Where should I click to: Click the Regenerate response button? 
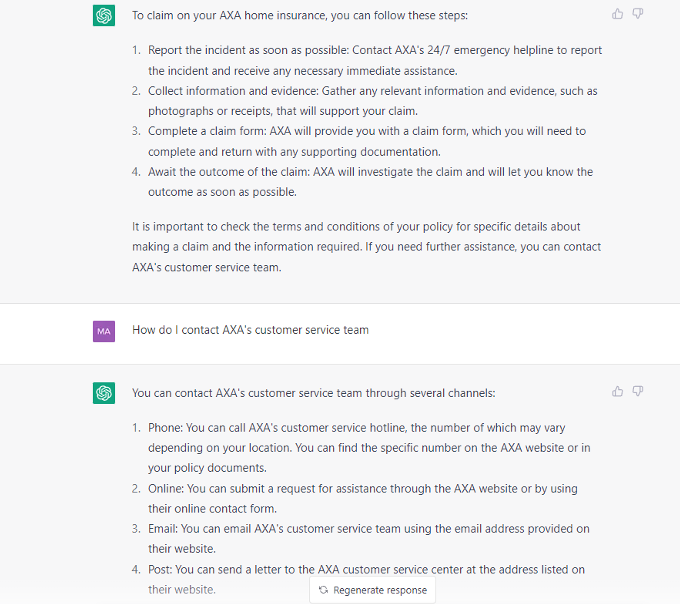coord(373,590)
